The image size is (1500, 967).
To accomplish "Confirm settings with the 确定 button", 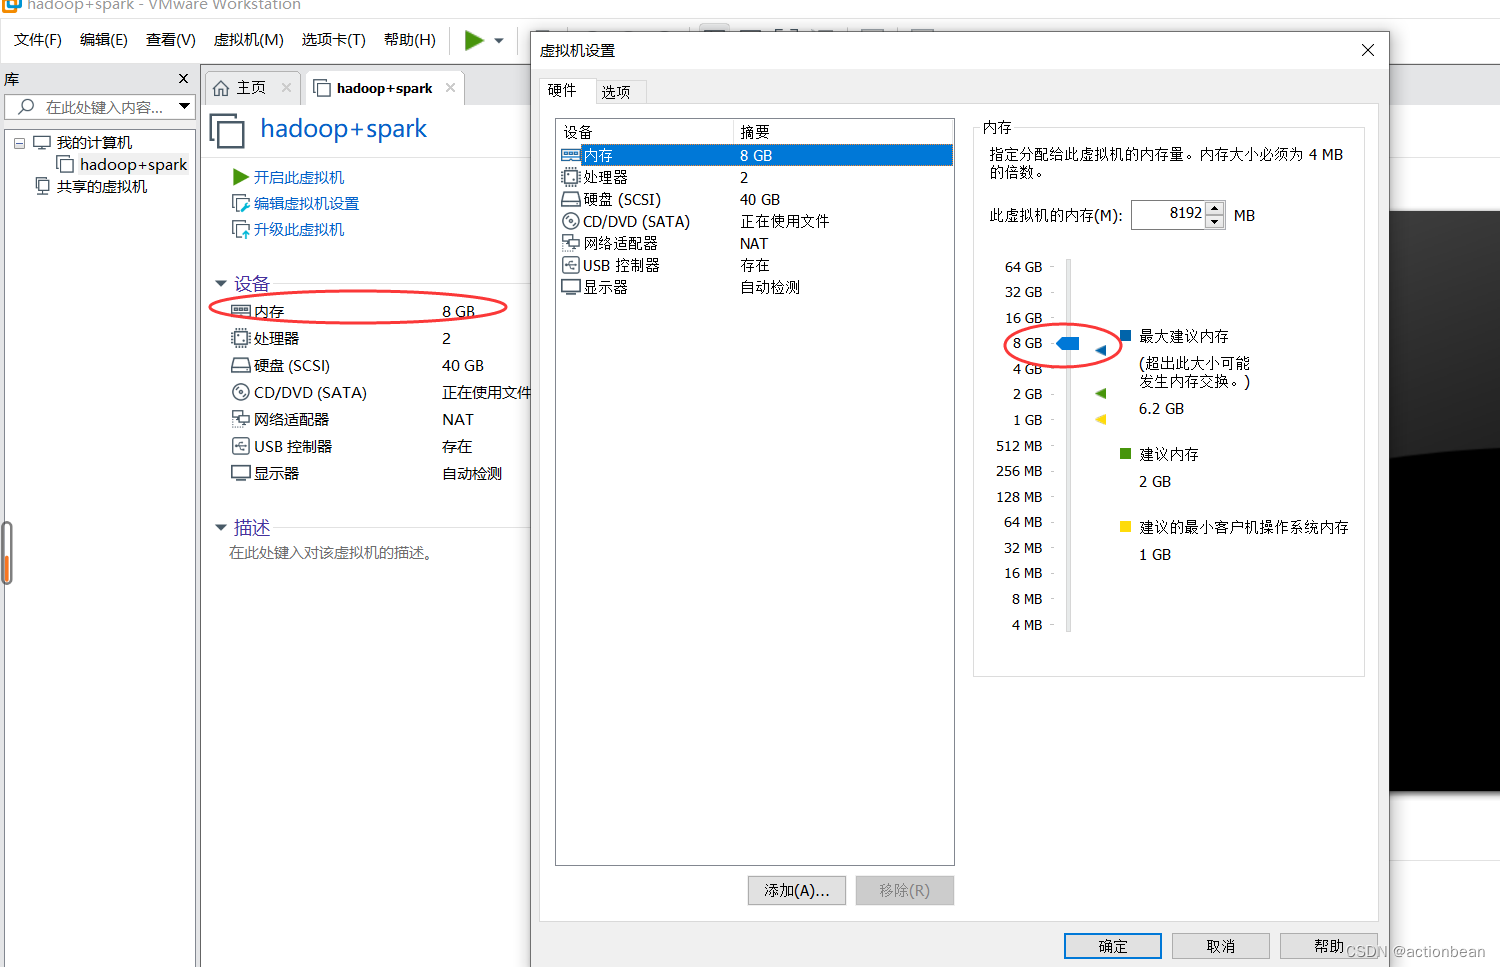I will tap(1112, 946).
